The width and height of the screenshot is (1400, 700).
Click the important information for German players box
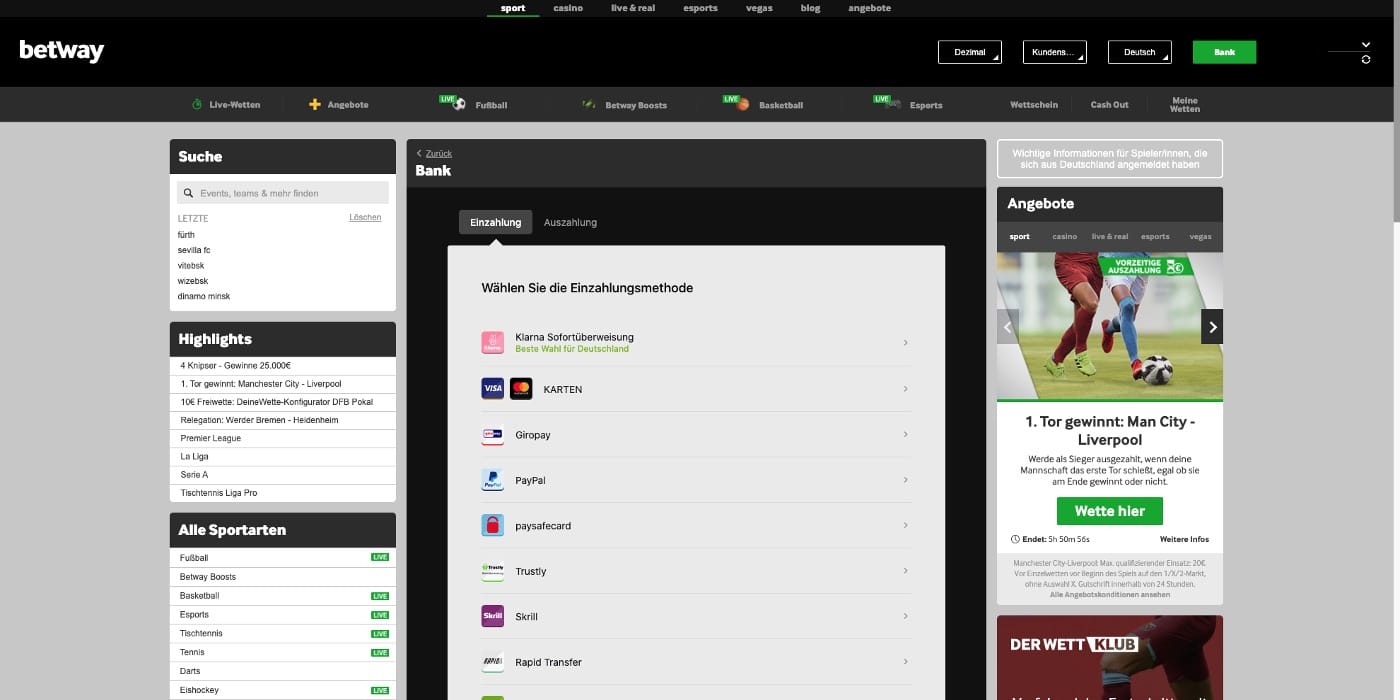pyautogui.click(x=1110, y=159)
